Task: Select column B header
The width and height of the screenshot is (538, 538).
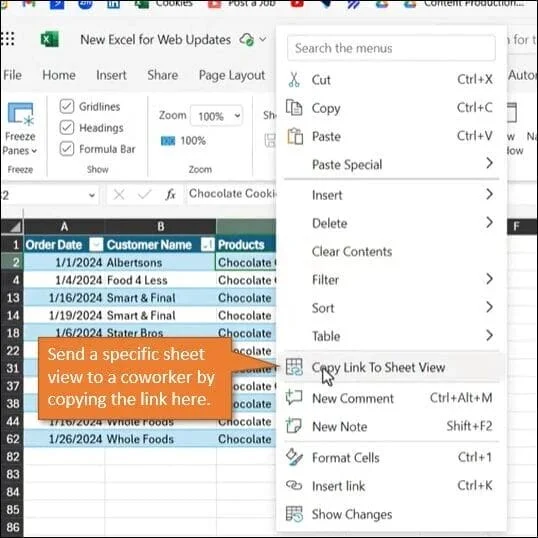Action: click(x=161, y=226)
